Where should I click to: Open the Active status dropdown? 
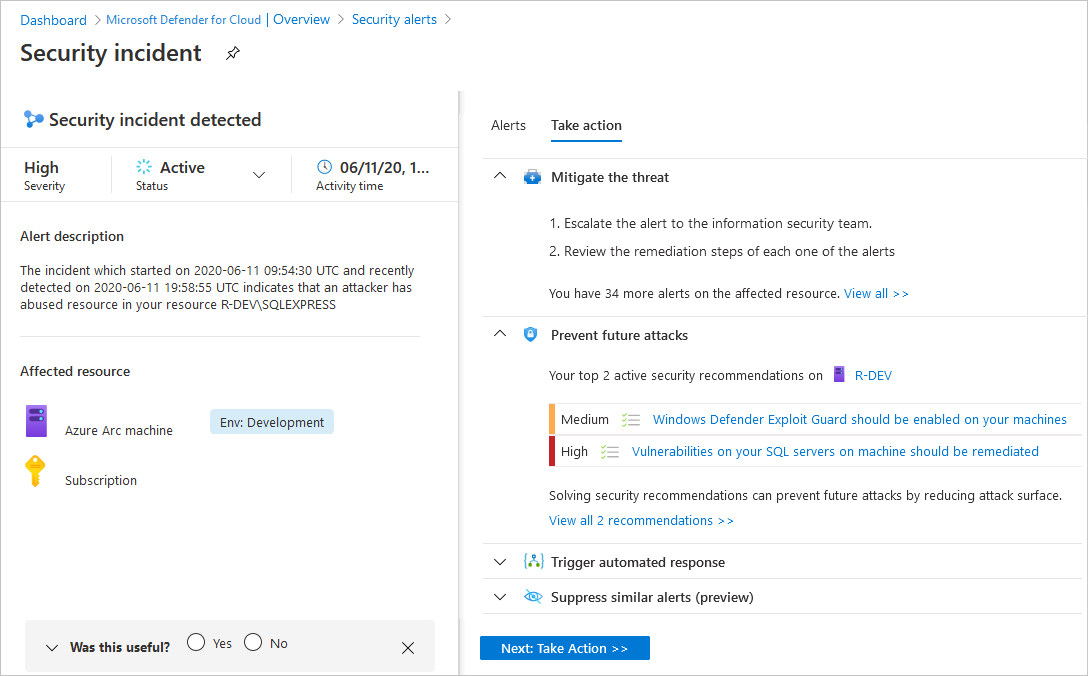point(259,174)
